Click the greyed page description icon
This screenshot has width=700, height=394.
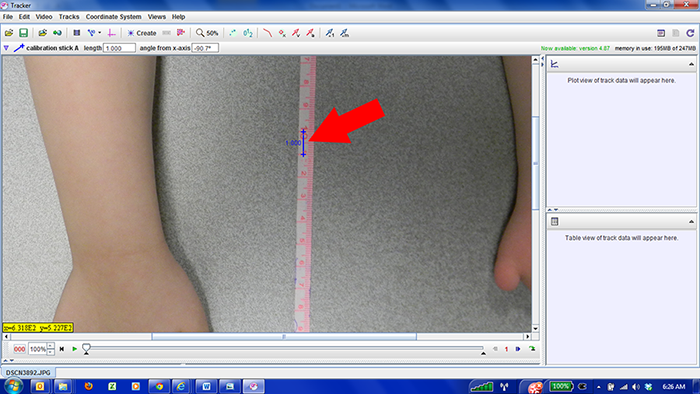pos(676,33)
